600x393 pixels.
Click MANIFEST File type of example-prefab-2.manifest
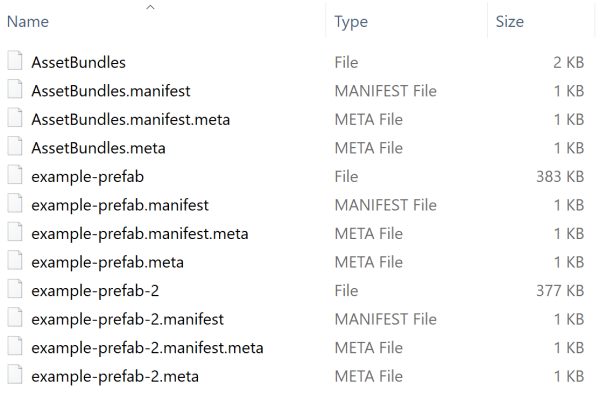click(386, 320)
